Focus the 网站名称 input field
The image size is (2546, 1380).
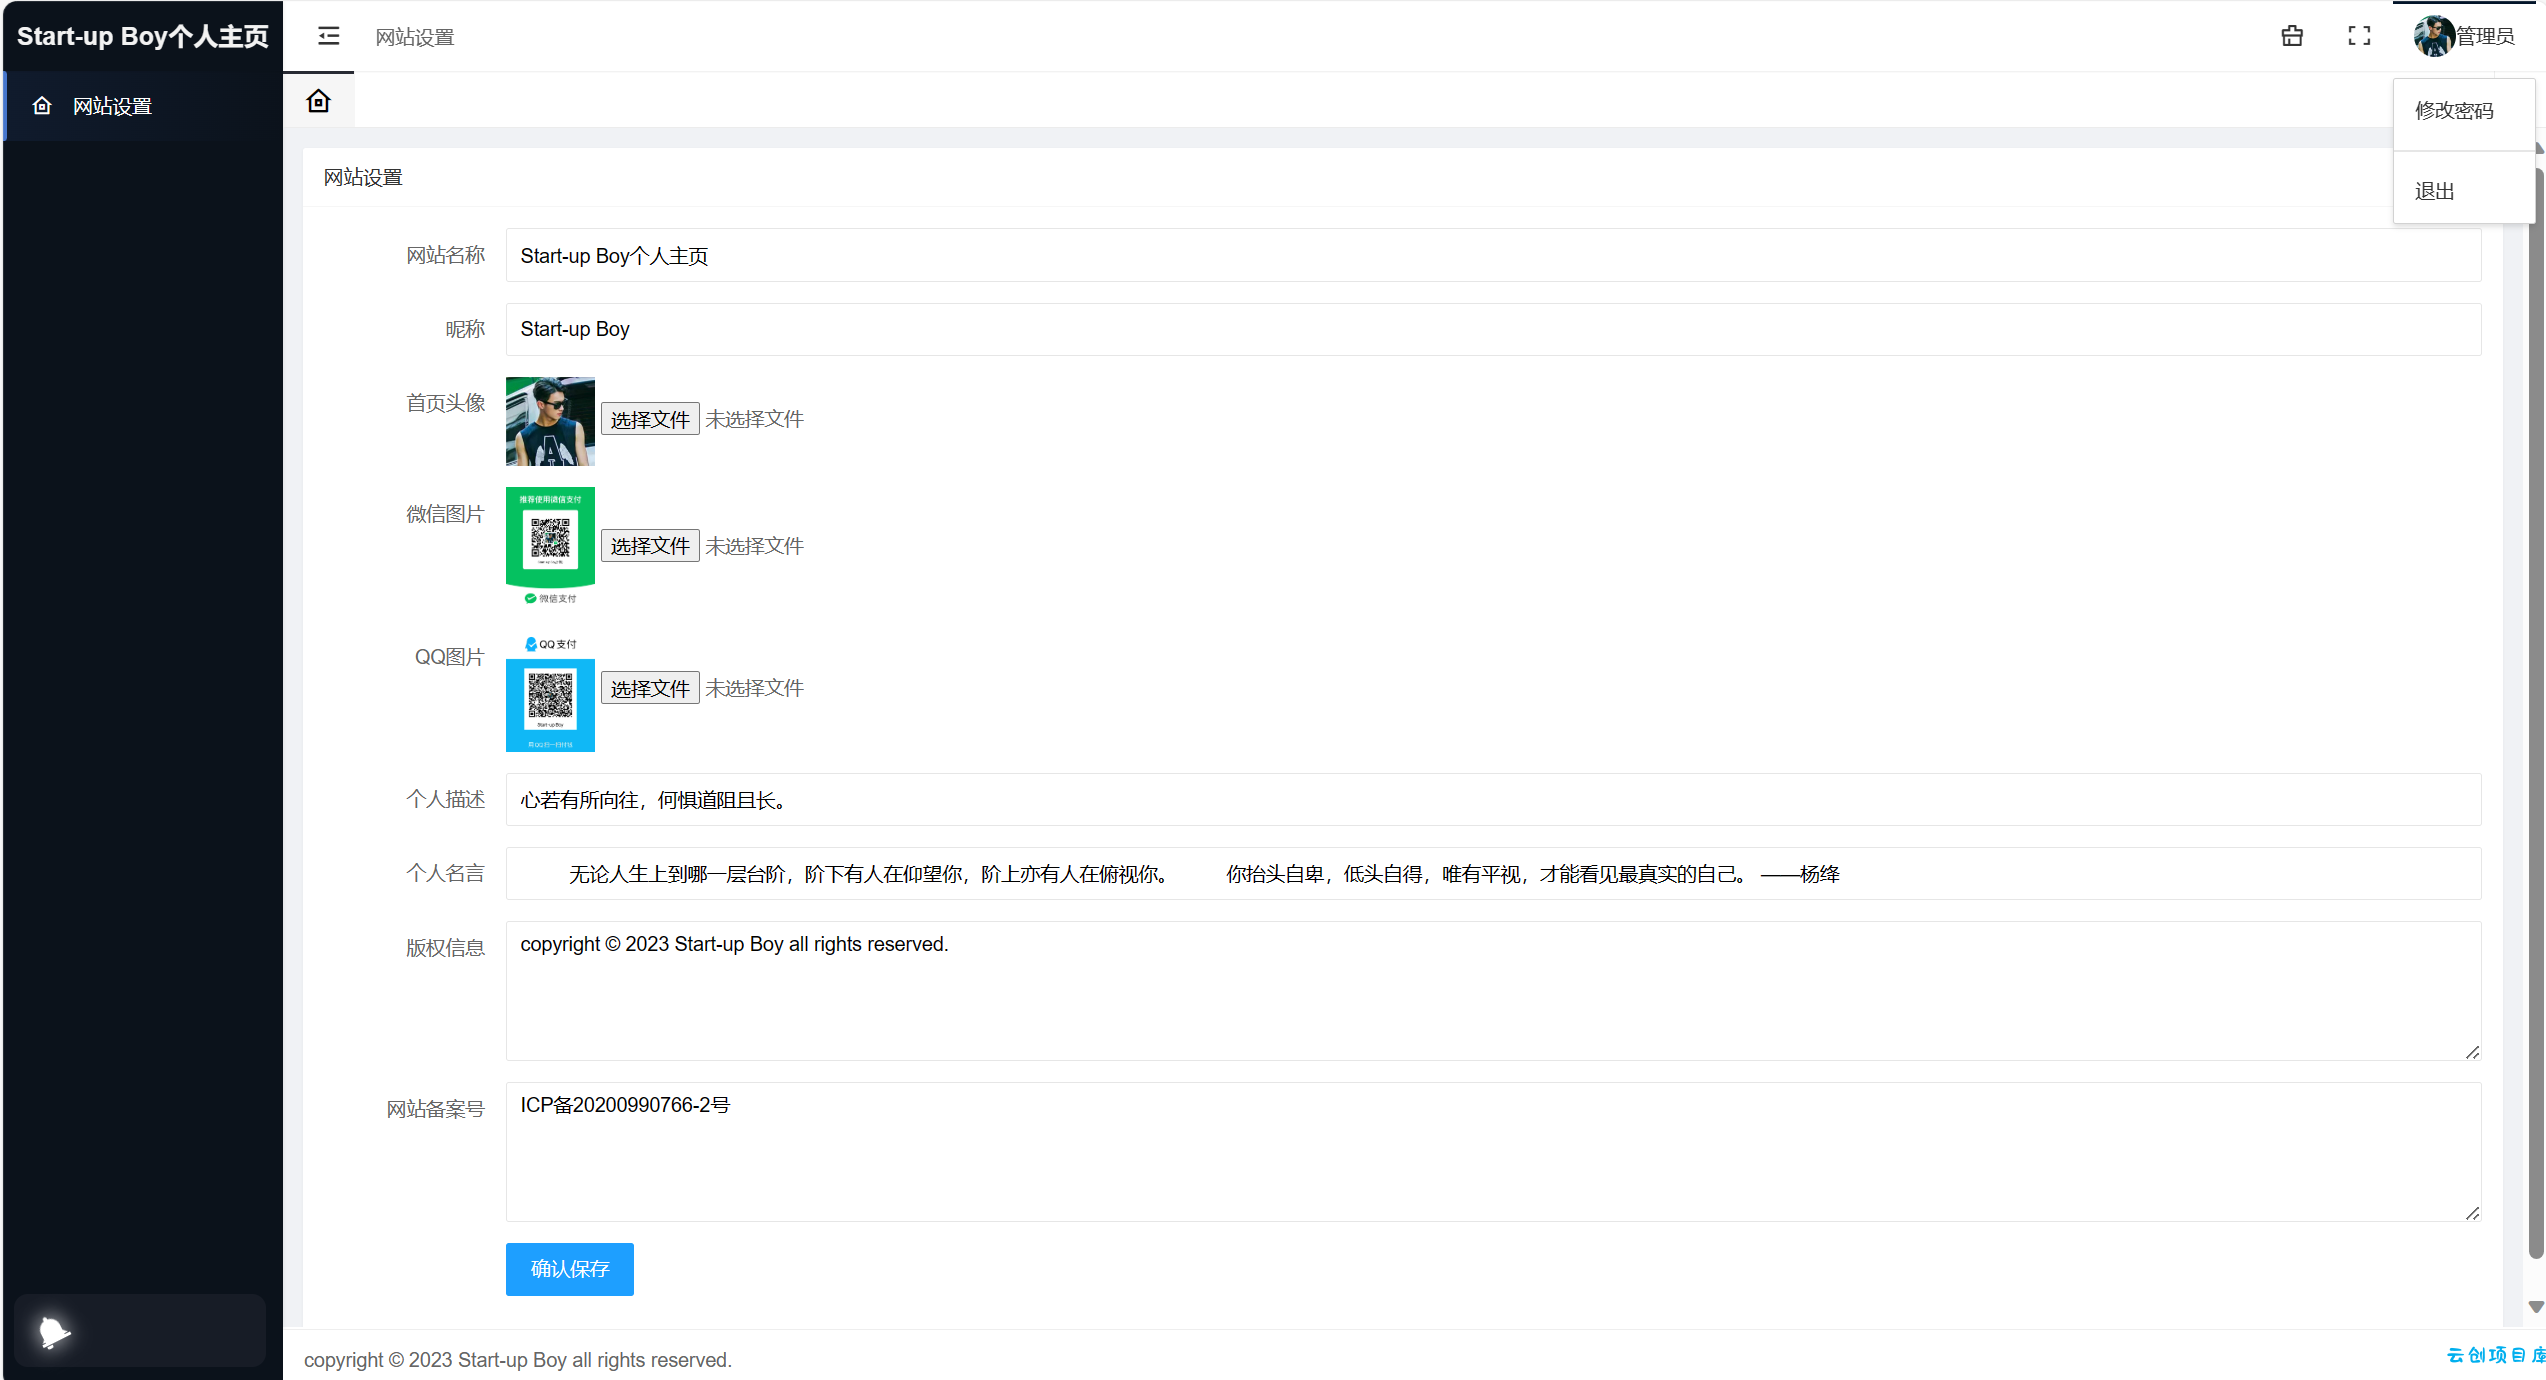[1493, 255]
